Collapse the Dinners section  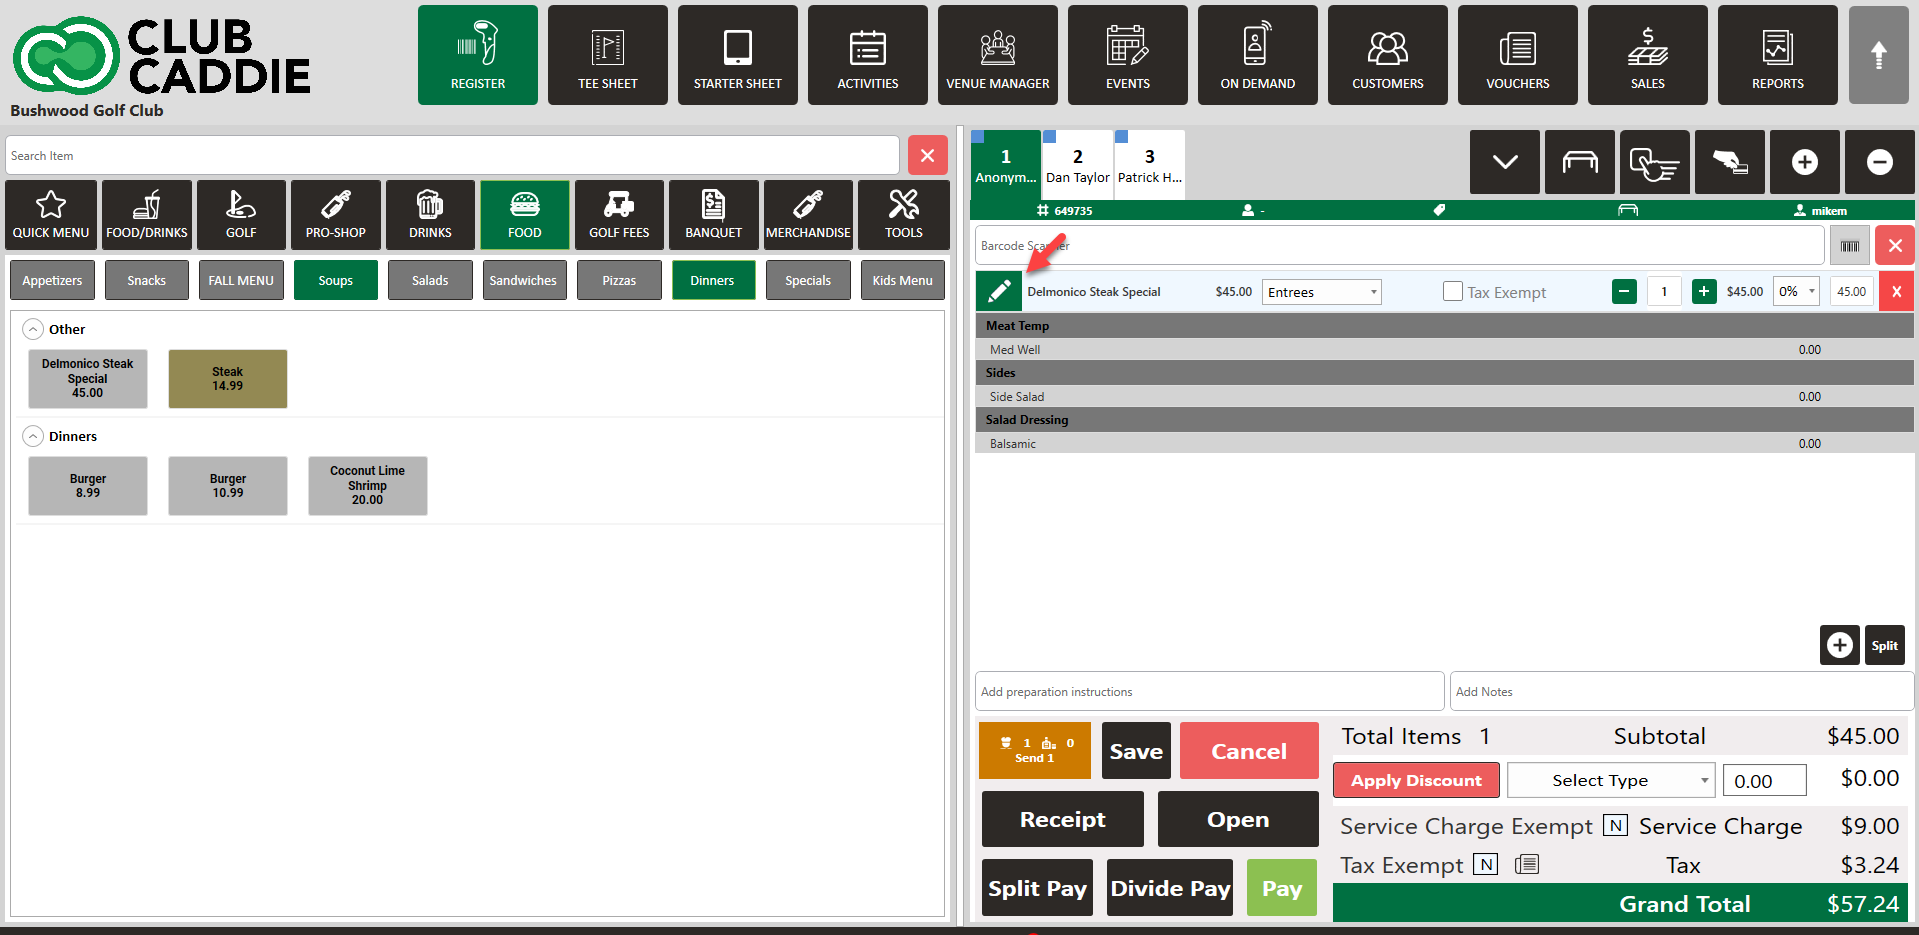pos(33,437)
